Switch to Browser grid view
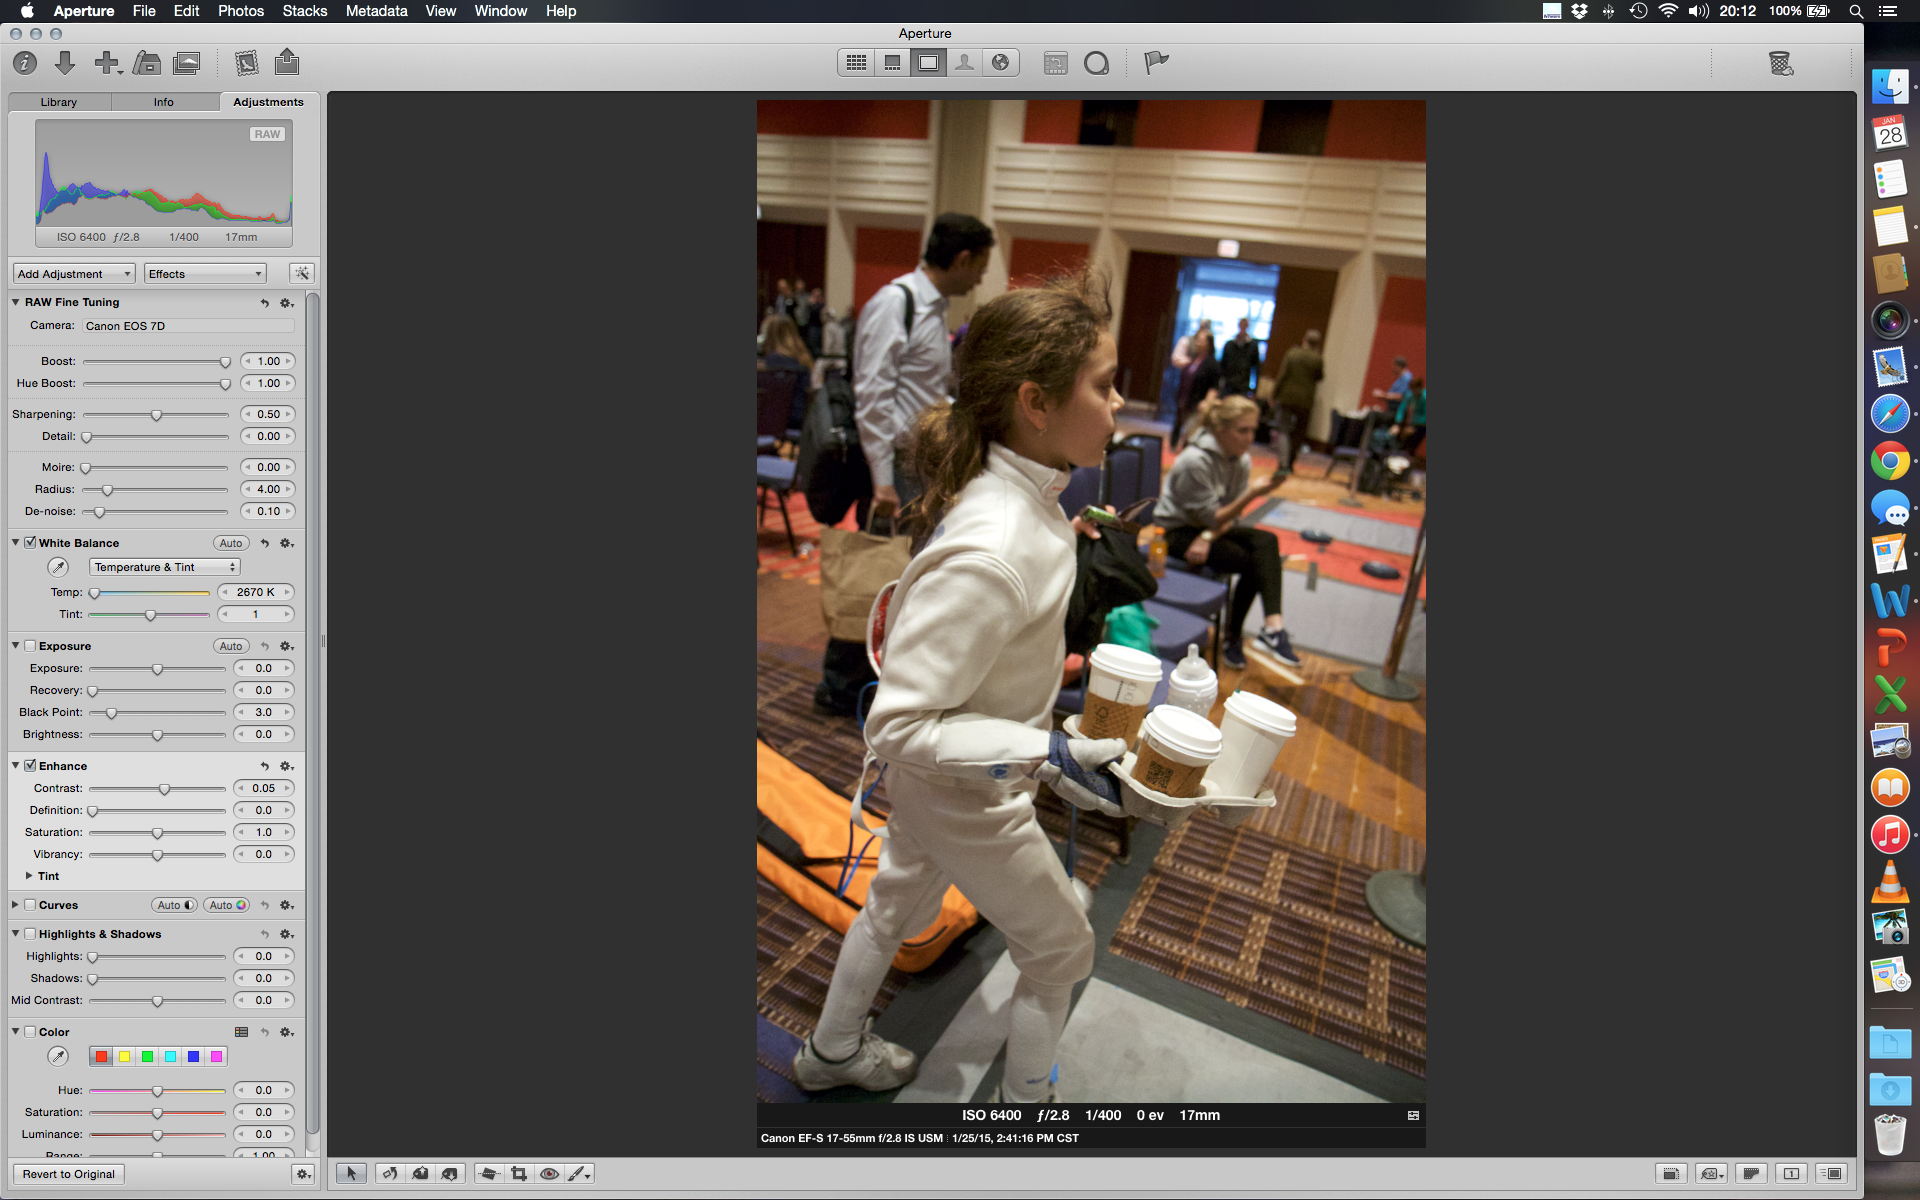 point(856,63)
